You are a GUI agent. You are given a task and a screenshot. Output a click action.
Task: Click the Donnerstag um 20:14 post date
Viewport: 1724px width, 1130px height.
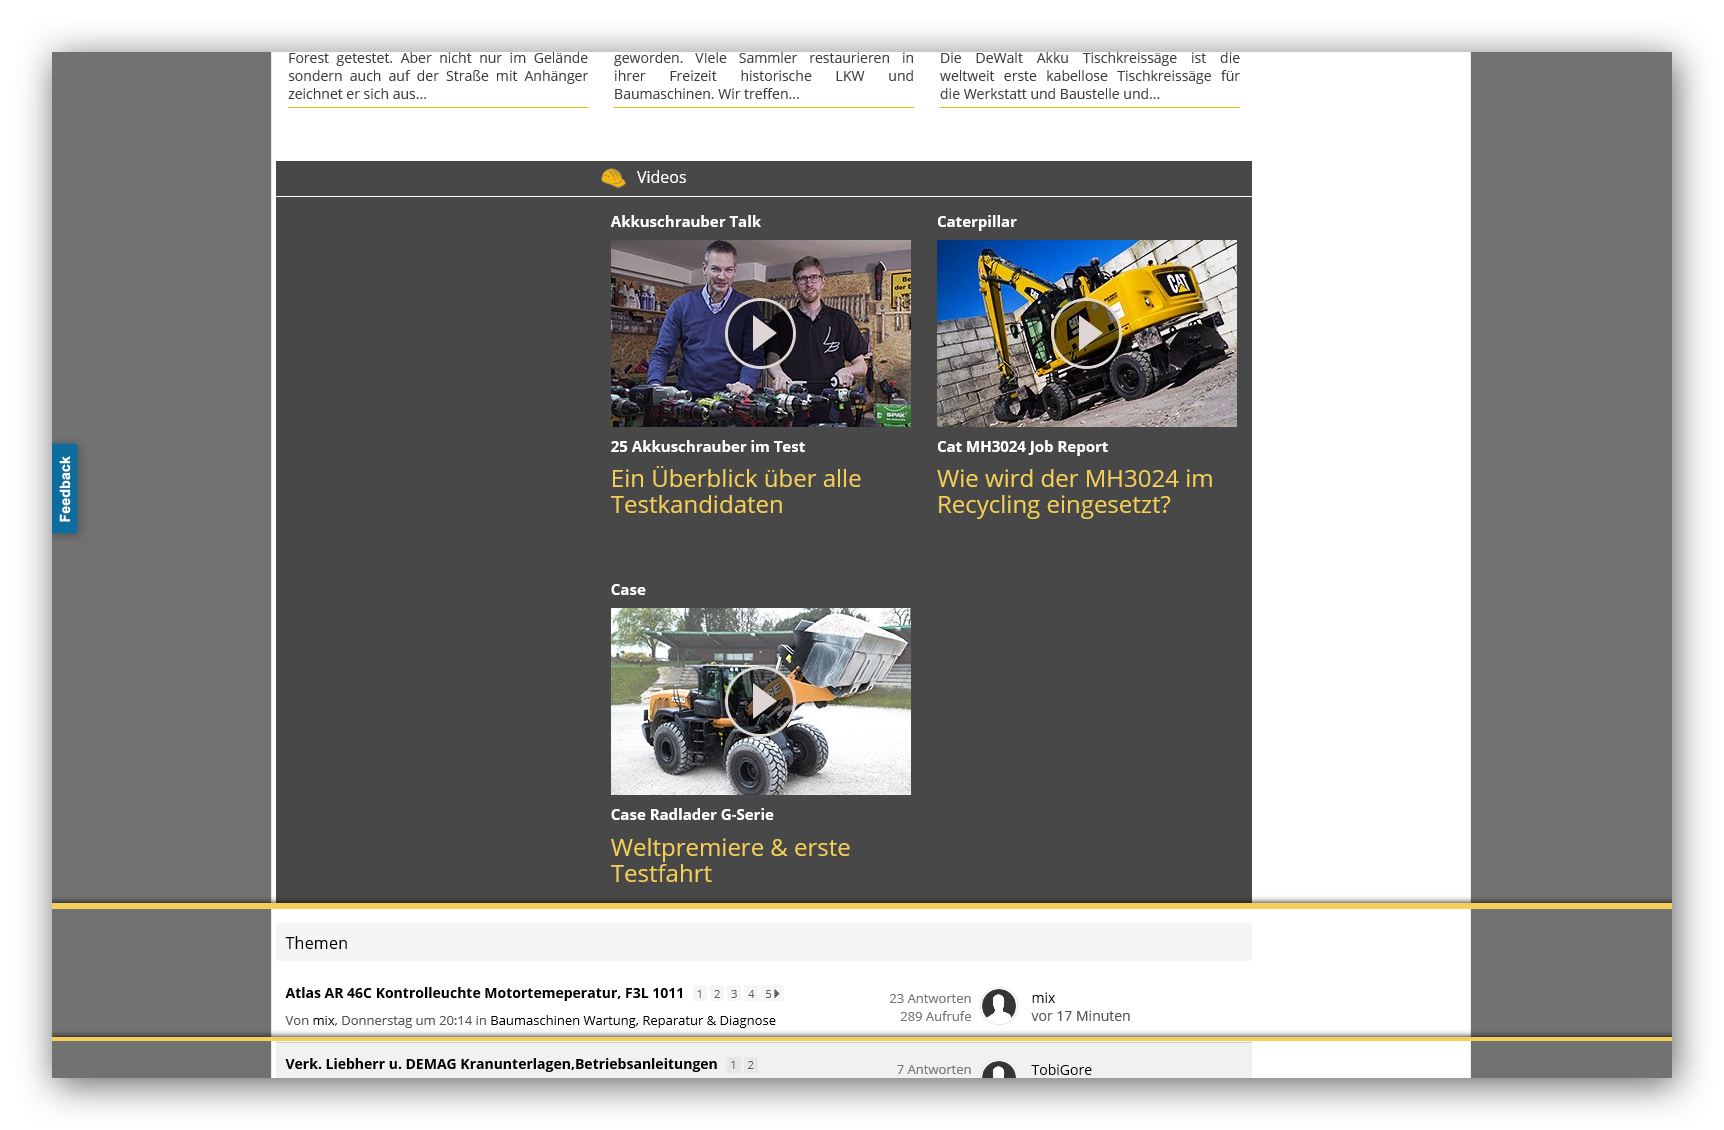point(406,1020)
